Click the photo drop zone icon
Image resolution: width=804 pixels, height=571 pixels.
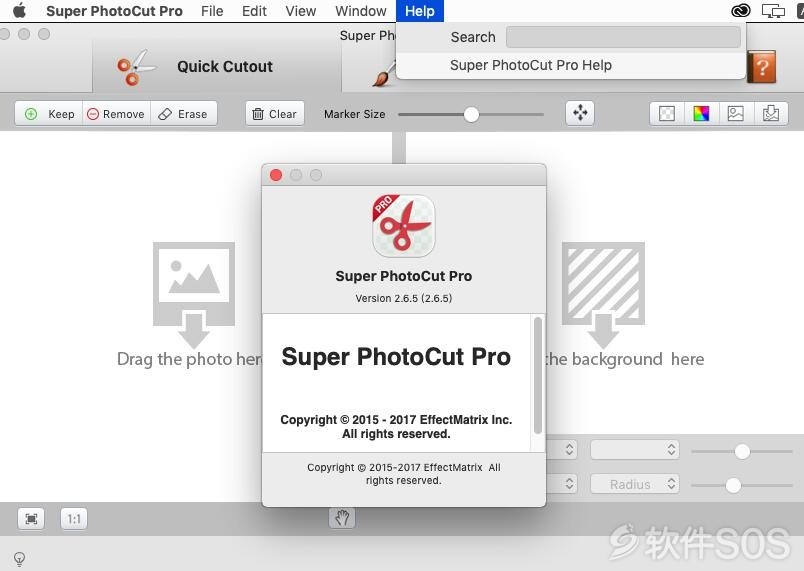tap(194, 295)
